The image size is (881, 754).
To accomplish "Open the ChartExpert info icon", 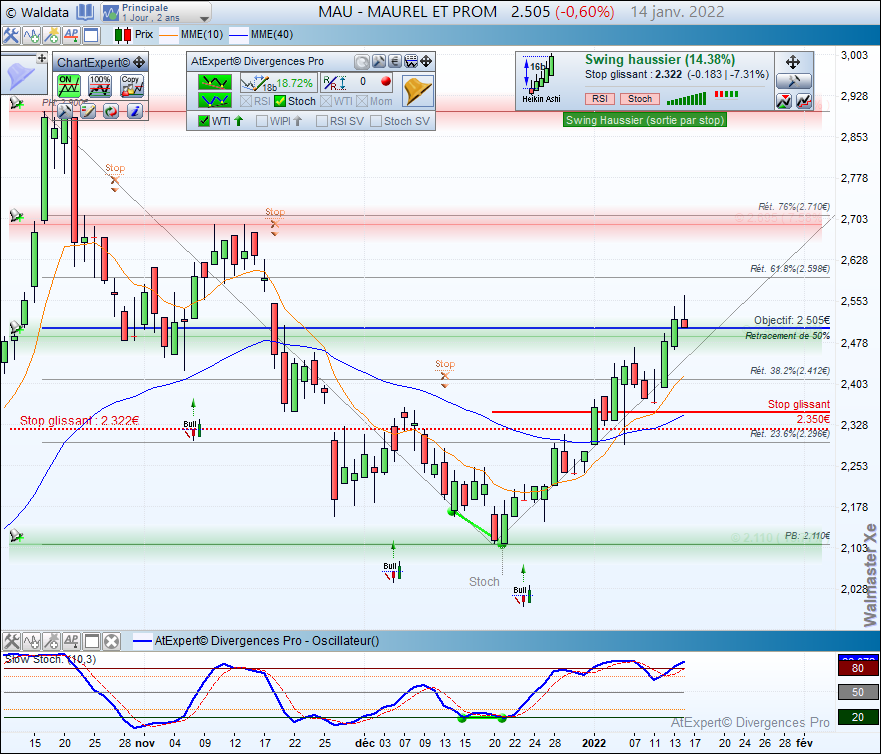I will coord(135,111).
